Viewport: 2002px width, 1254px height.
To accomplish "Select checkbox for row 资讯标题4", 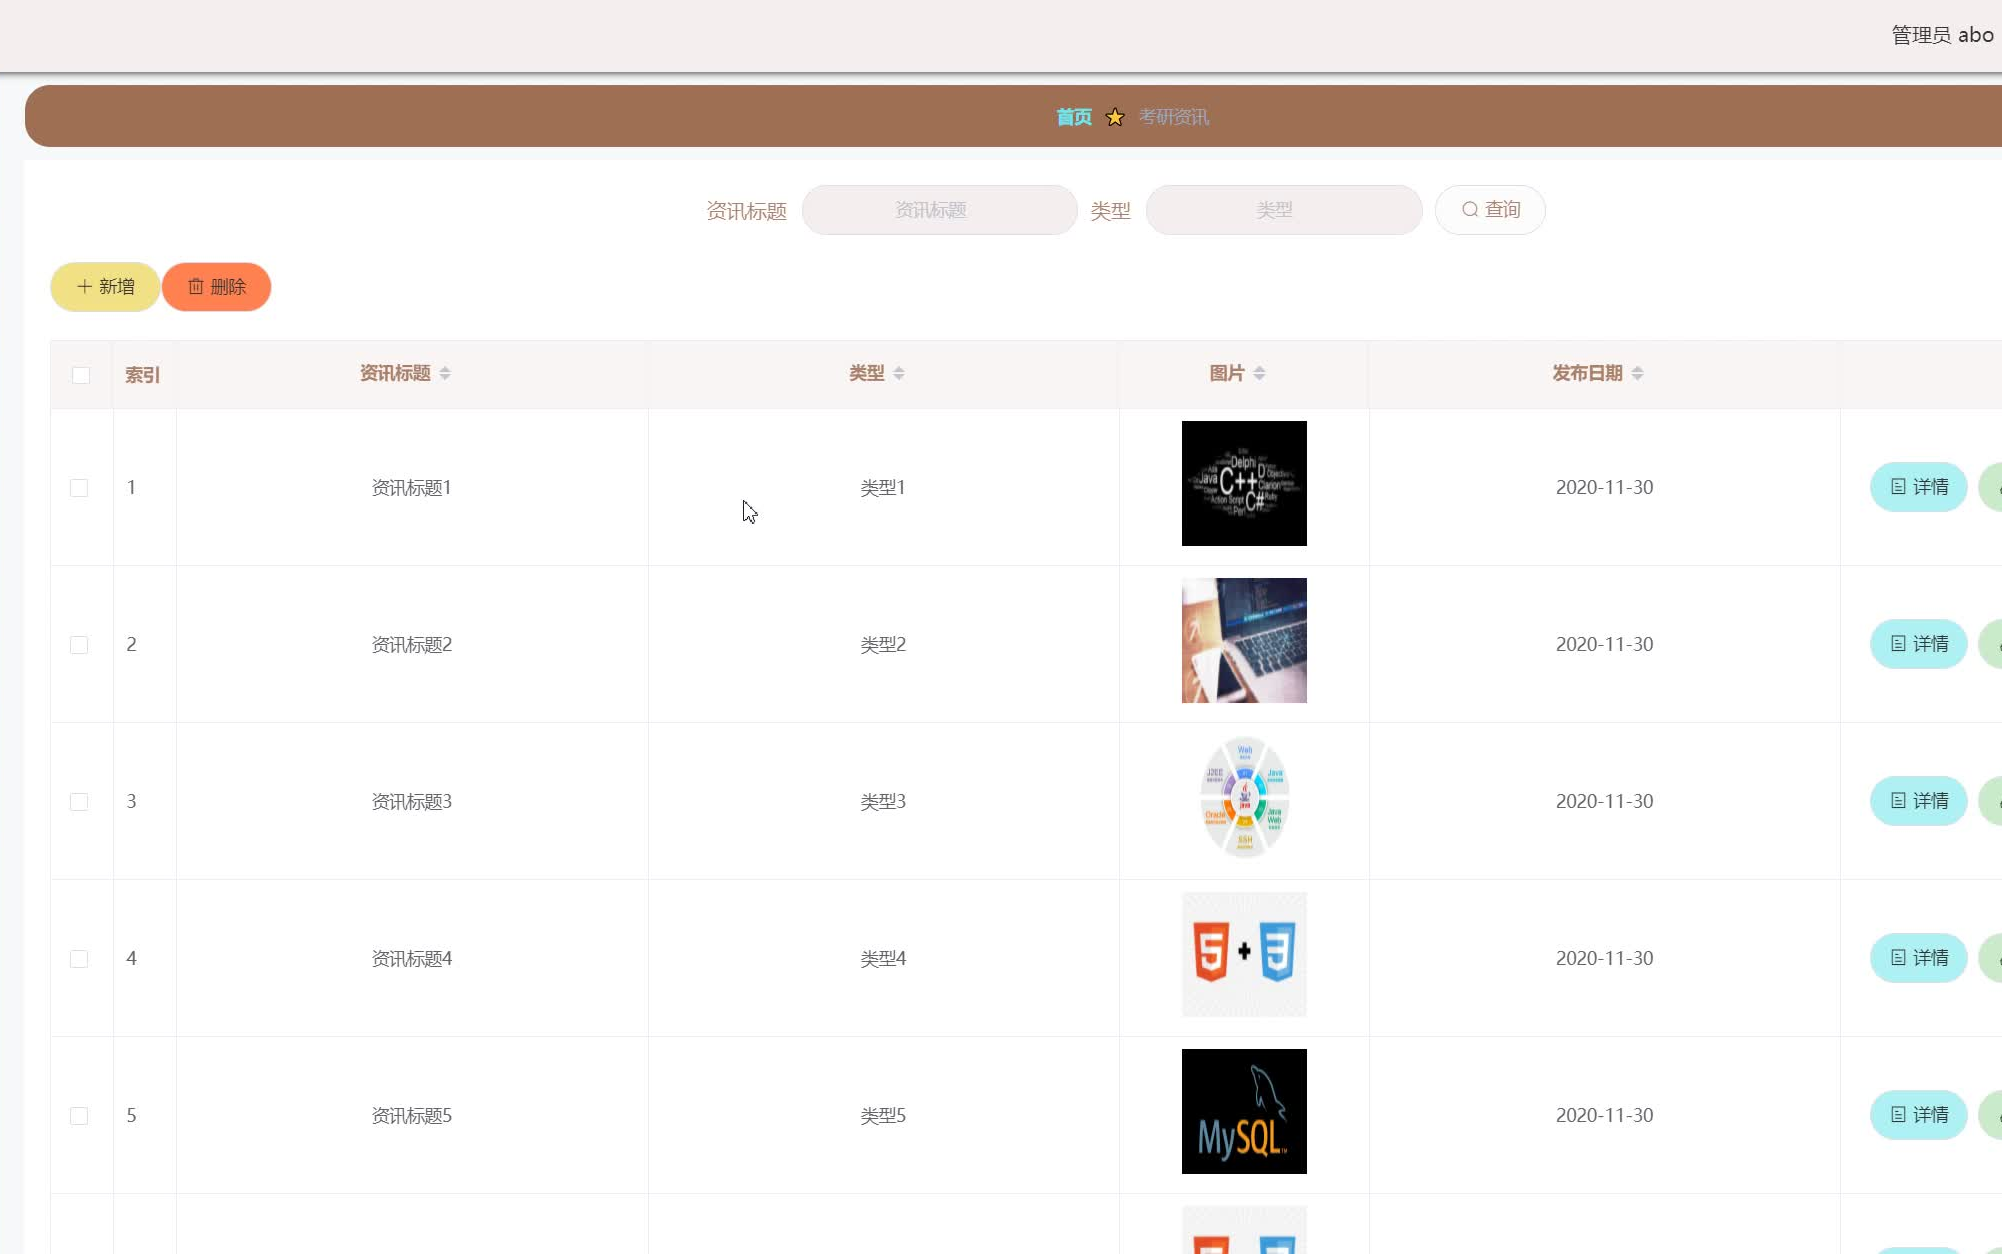I will [x=79, y=959].
